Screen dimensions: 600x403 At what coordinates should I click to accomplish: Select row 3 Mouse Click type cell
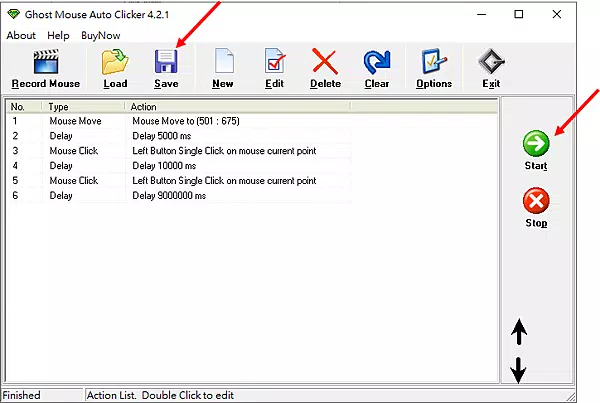coord(74,151)
